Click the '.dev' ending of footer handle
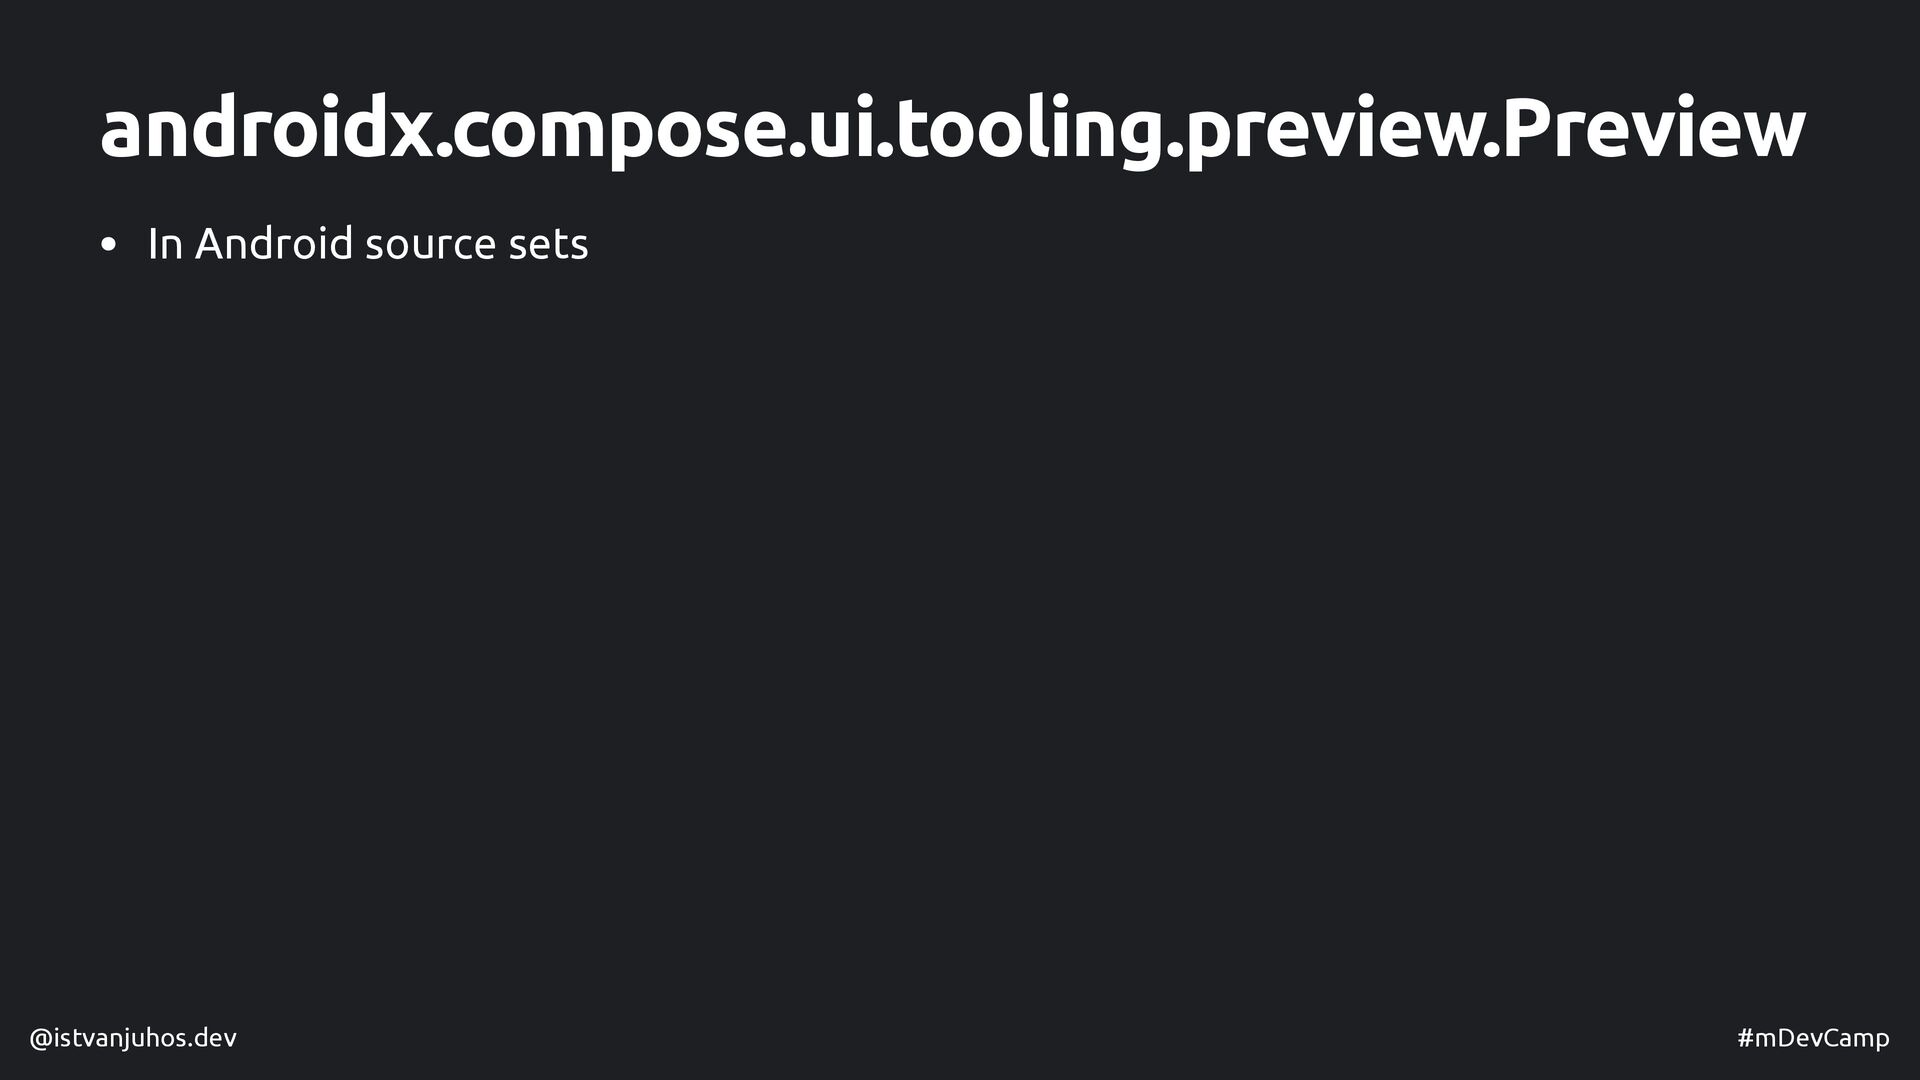 coord(212,1039)
